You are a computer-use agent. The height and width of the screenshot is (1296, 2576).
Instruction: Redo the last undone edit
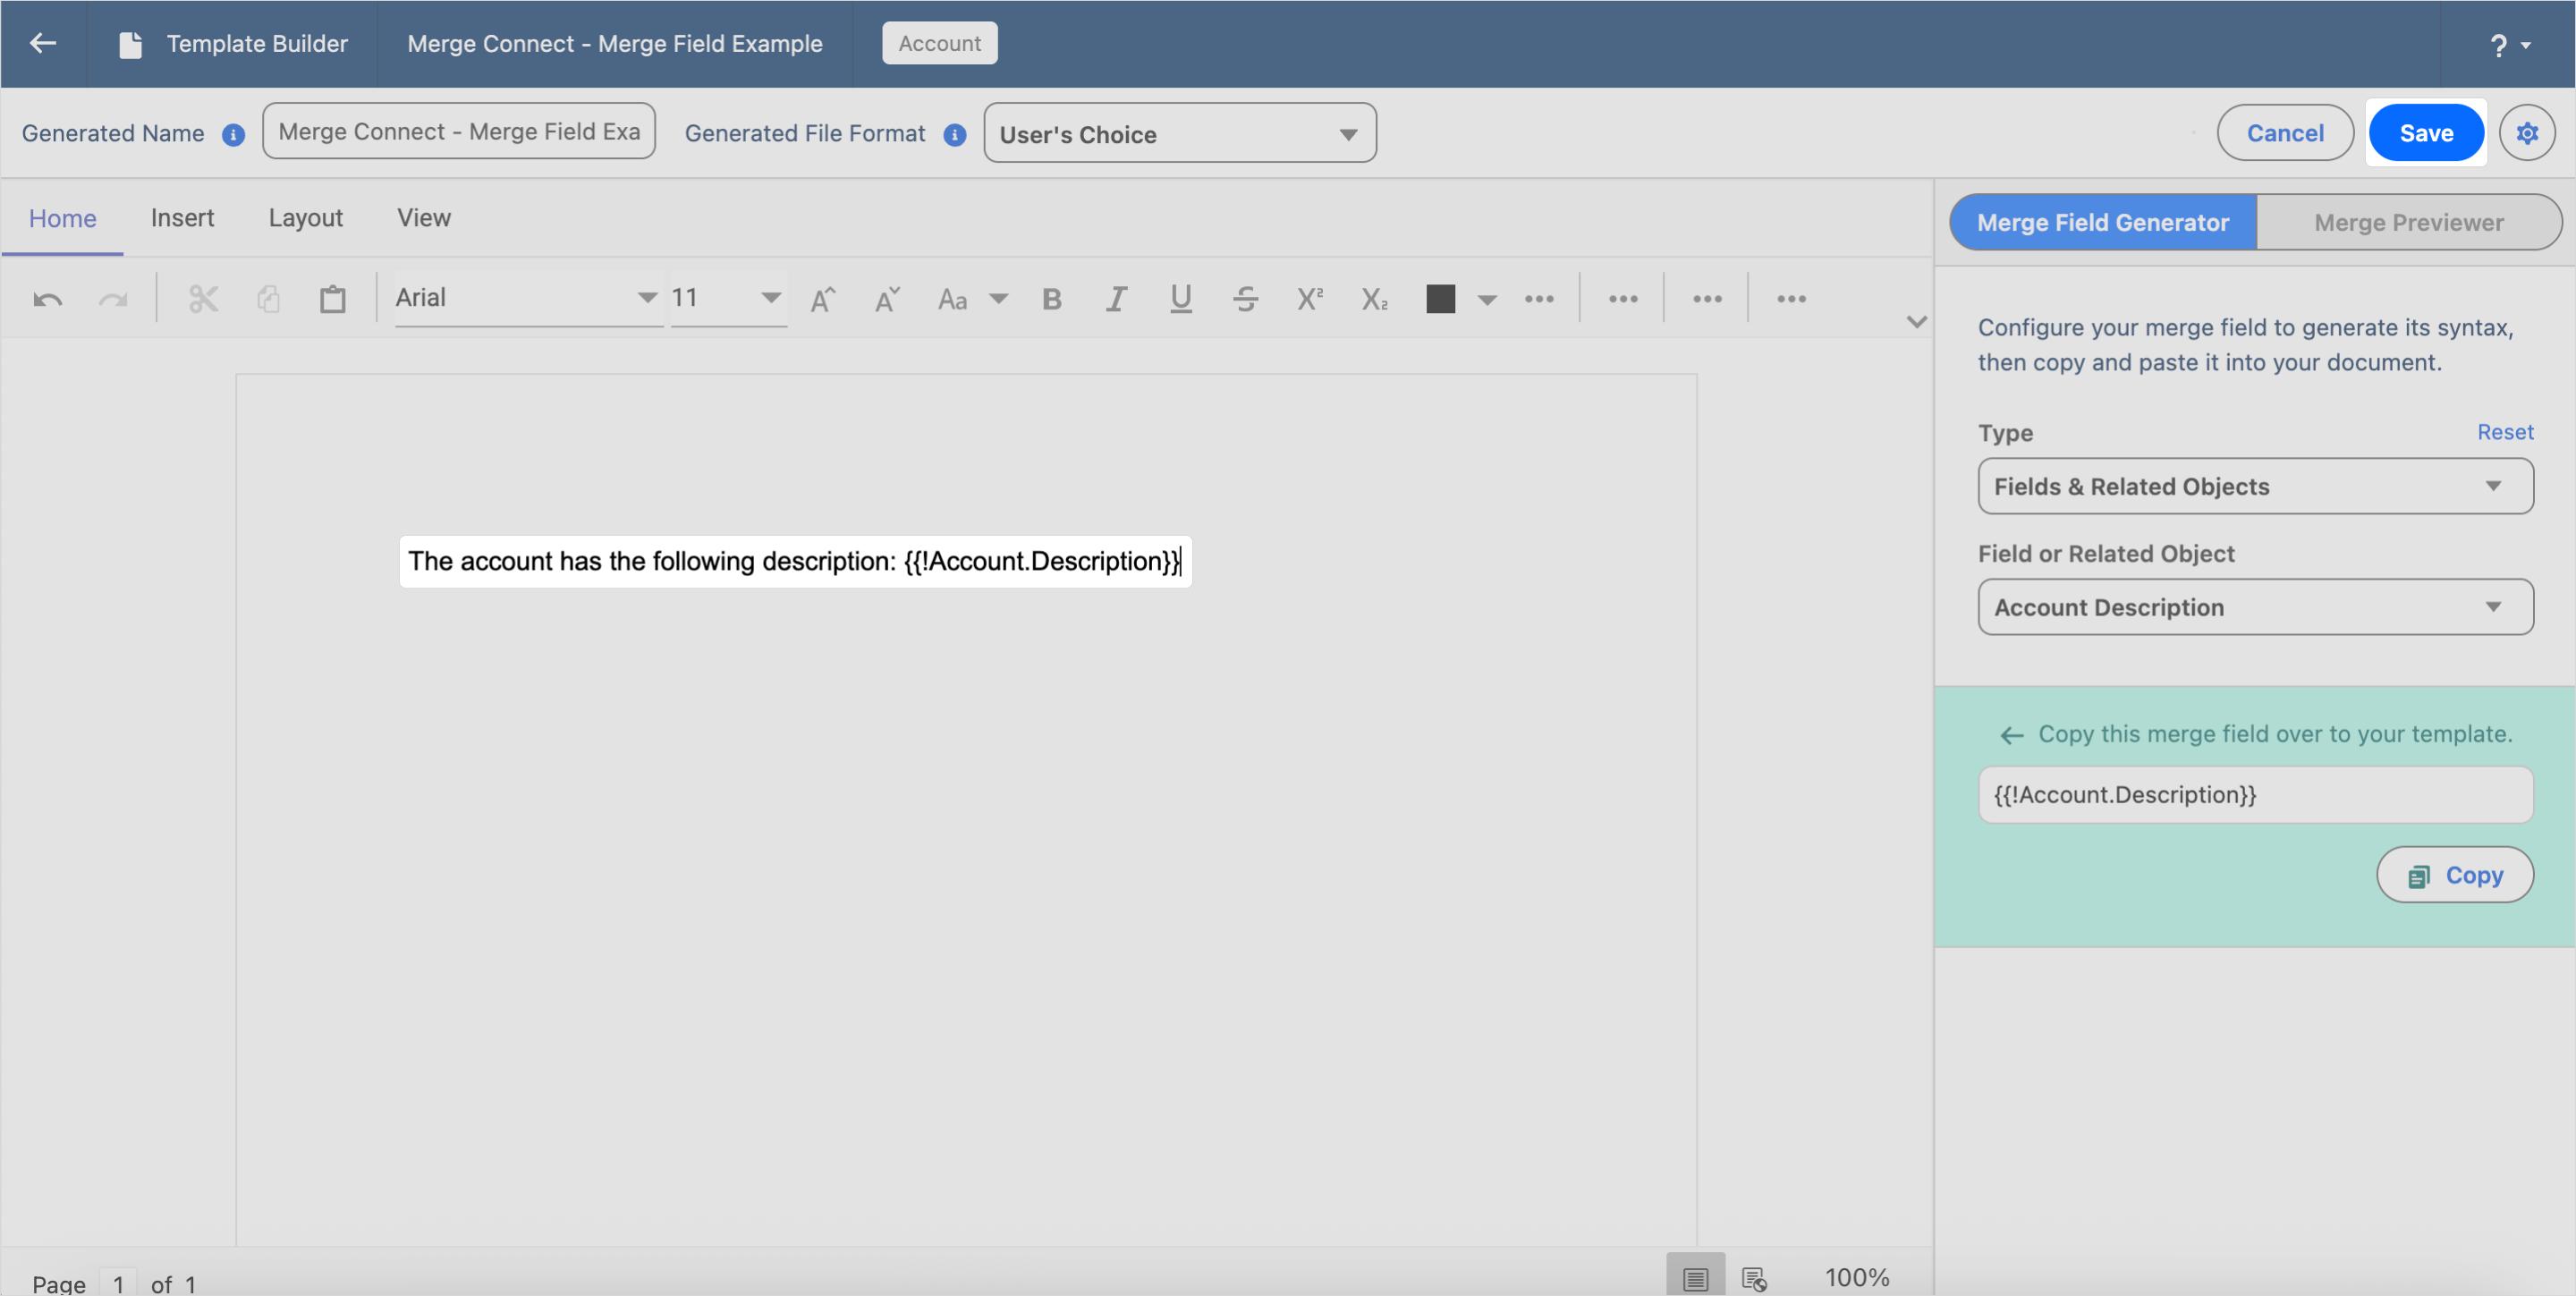point(112,299)
